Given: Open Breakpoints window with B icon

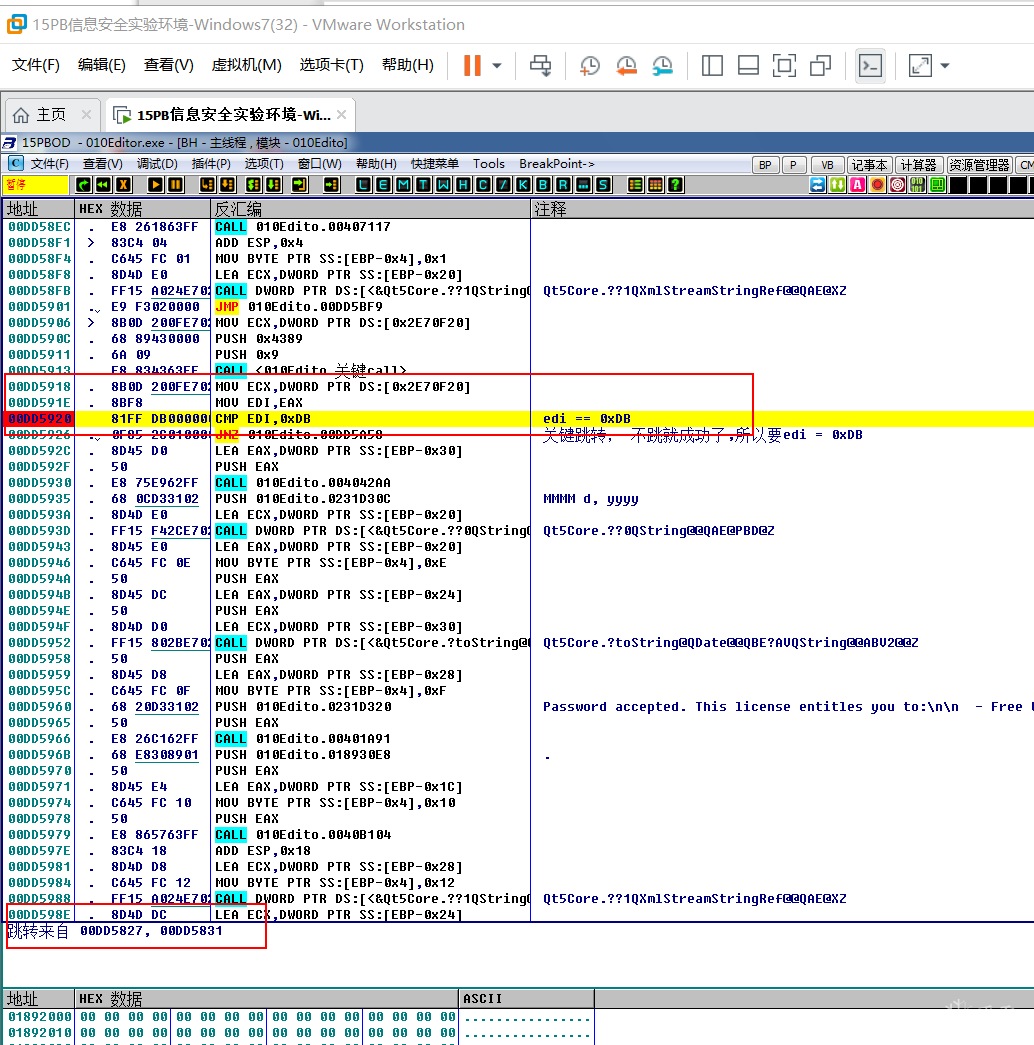Looking at the screenshot, I should coord(543,185).
